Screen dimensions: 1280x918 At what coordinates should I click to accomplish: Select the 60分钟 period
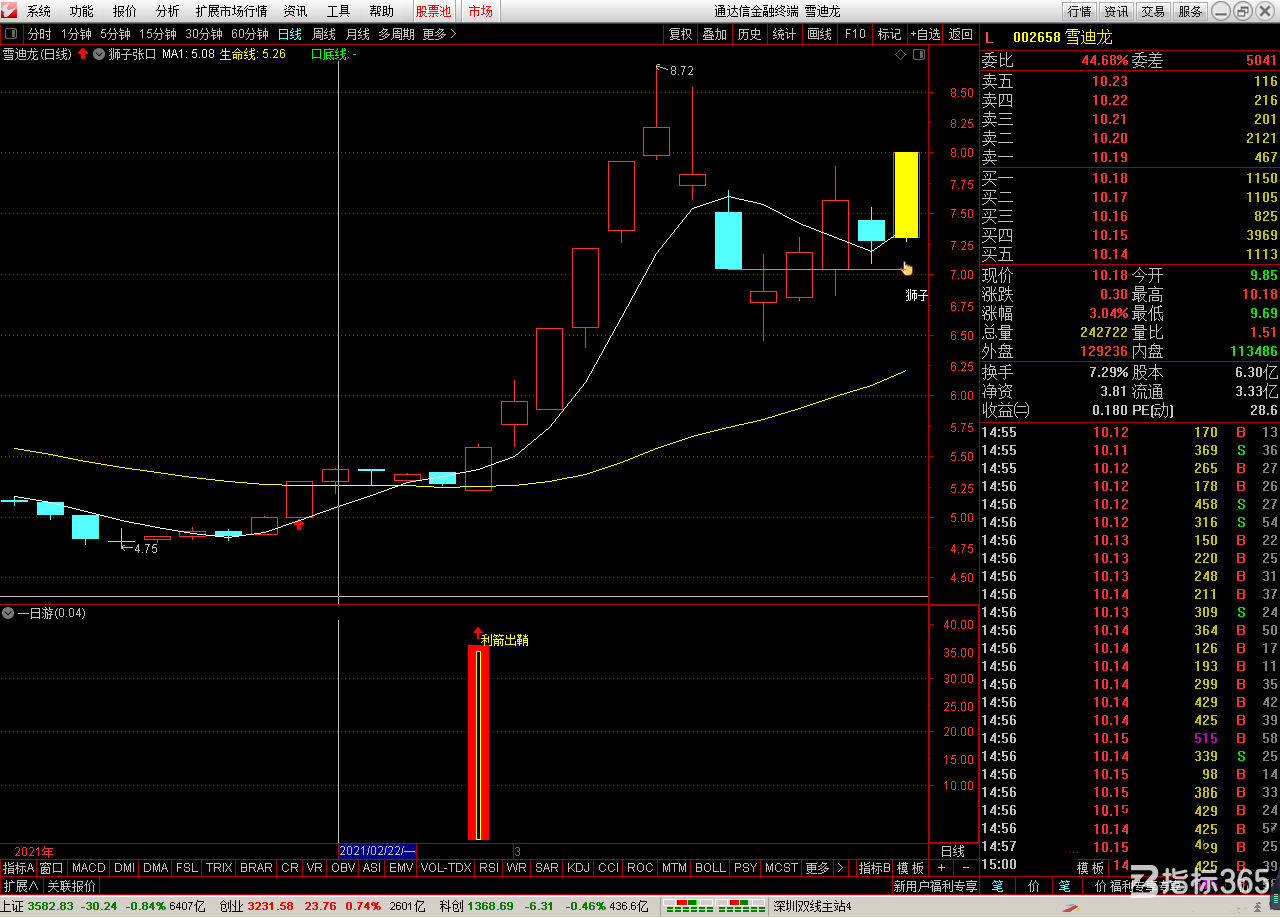(x=249, y=34)
